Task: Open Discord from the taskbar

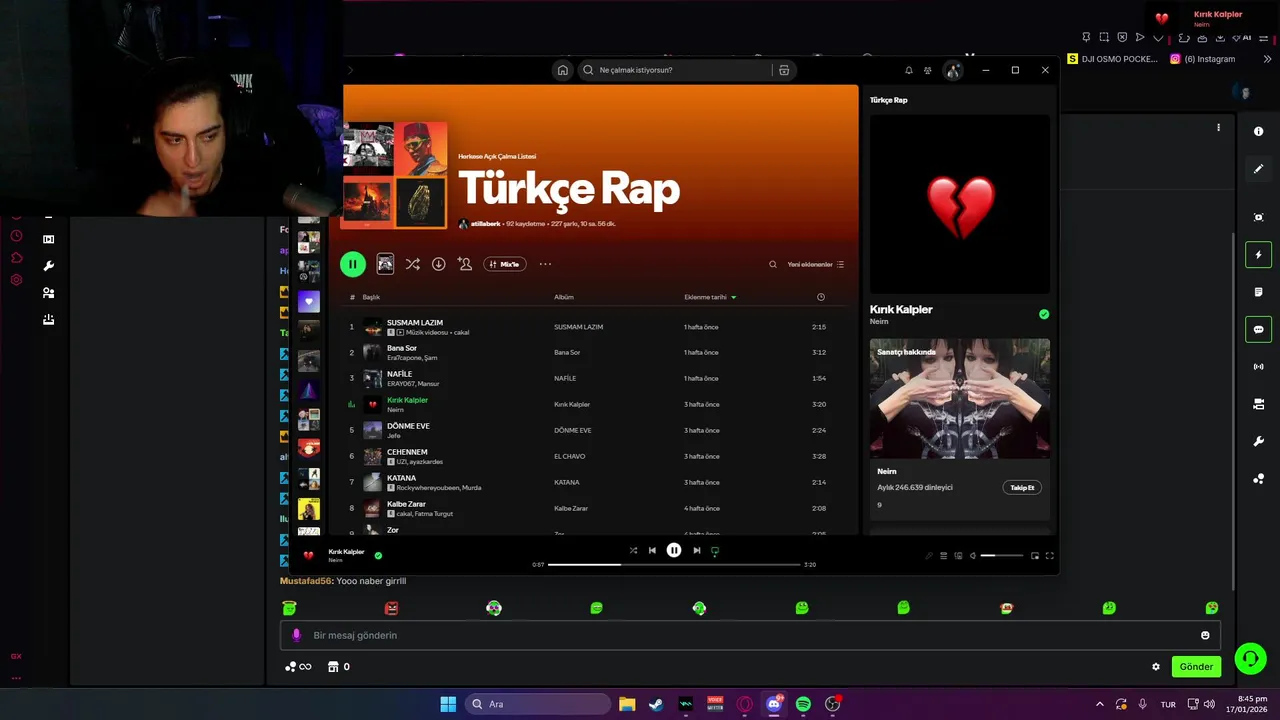Action: [774, 704]
